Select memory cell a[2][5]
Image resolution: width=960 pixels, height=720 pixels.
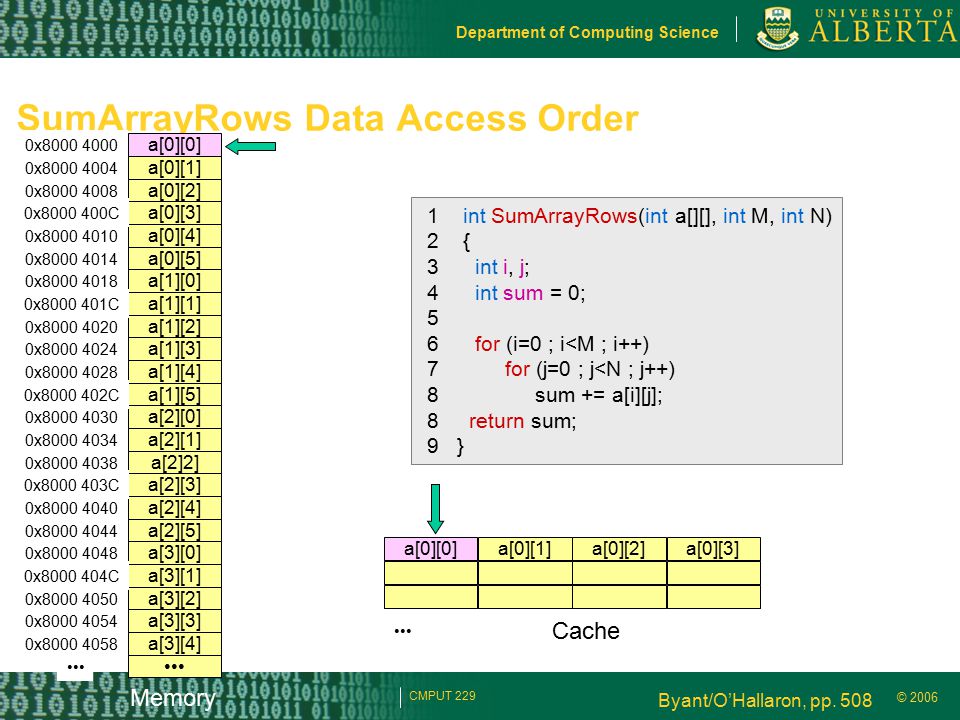coord(174,530)
